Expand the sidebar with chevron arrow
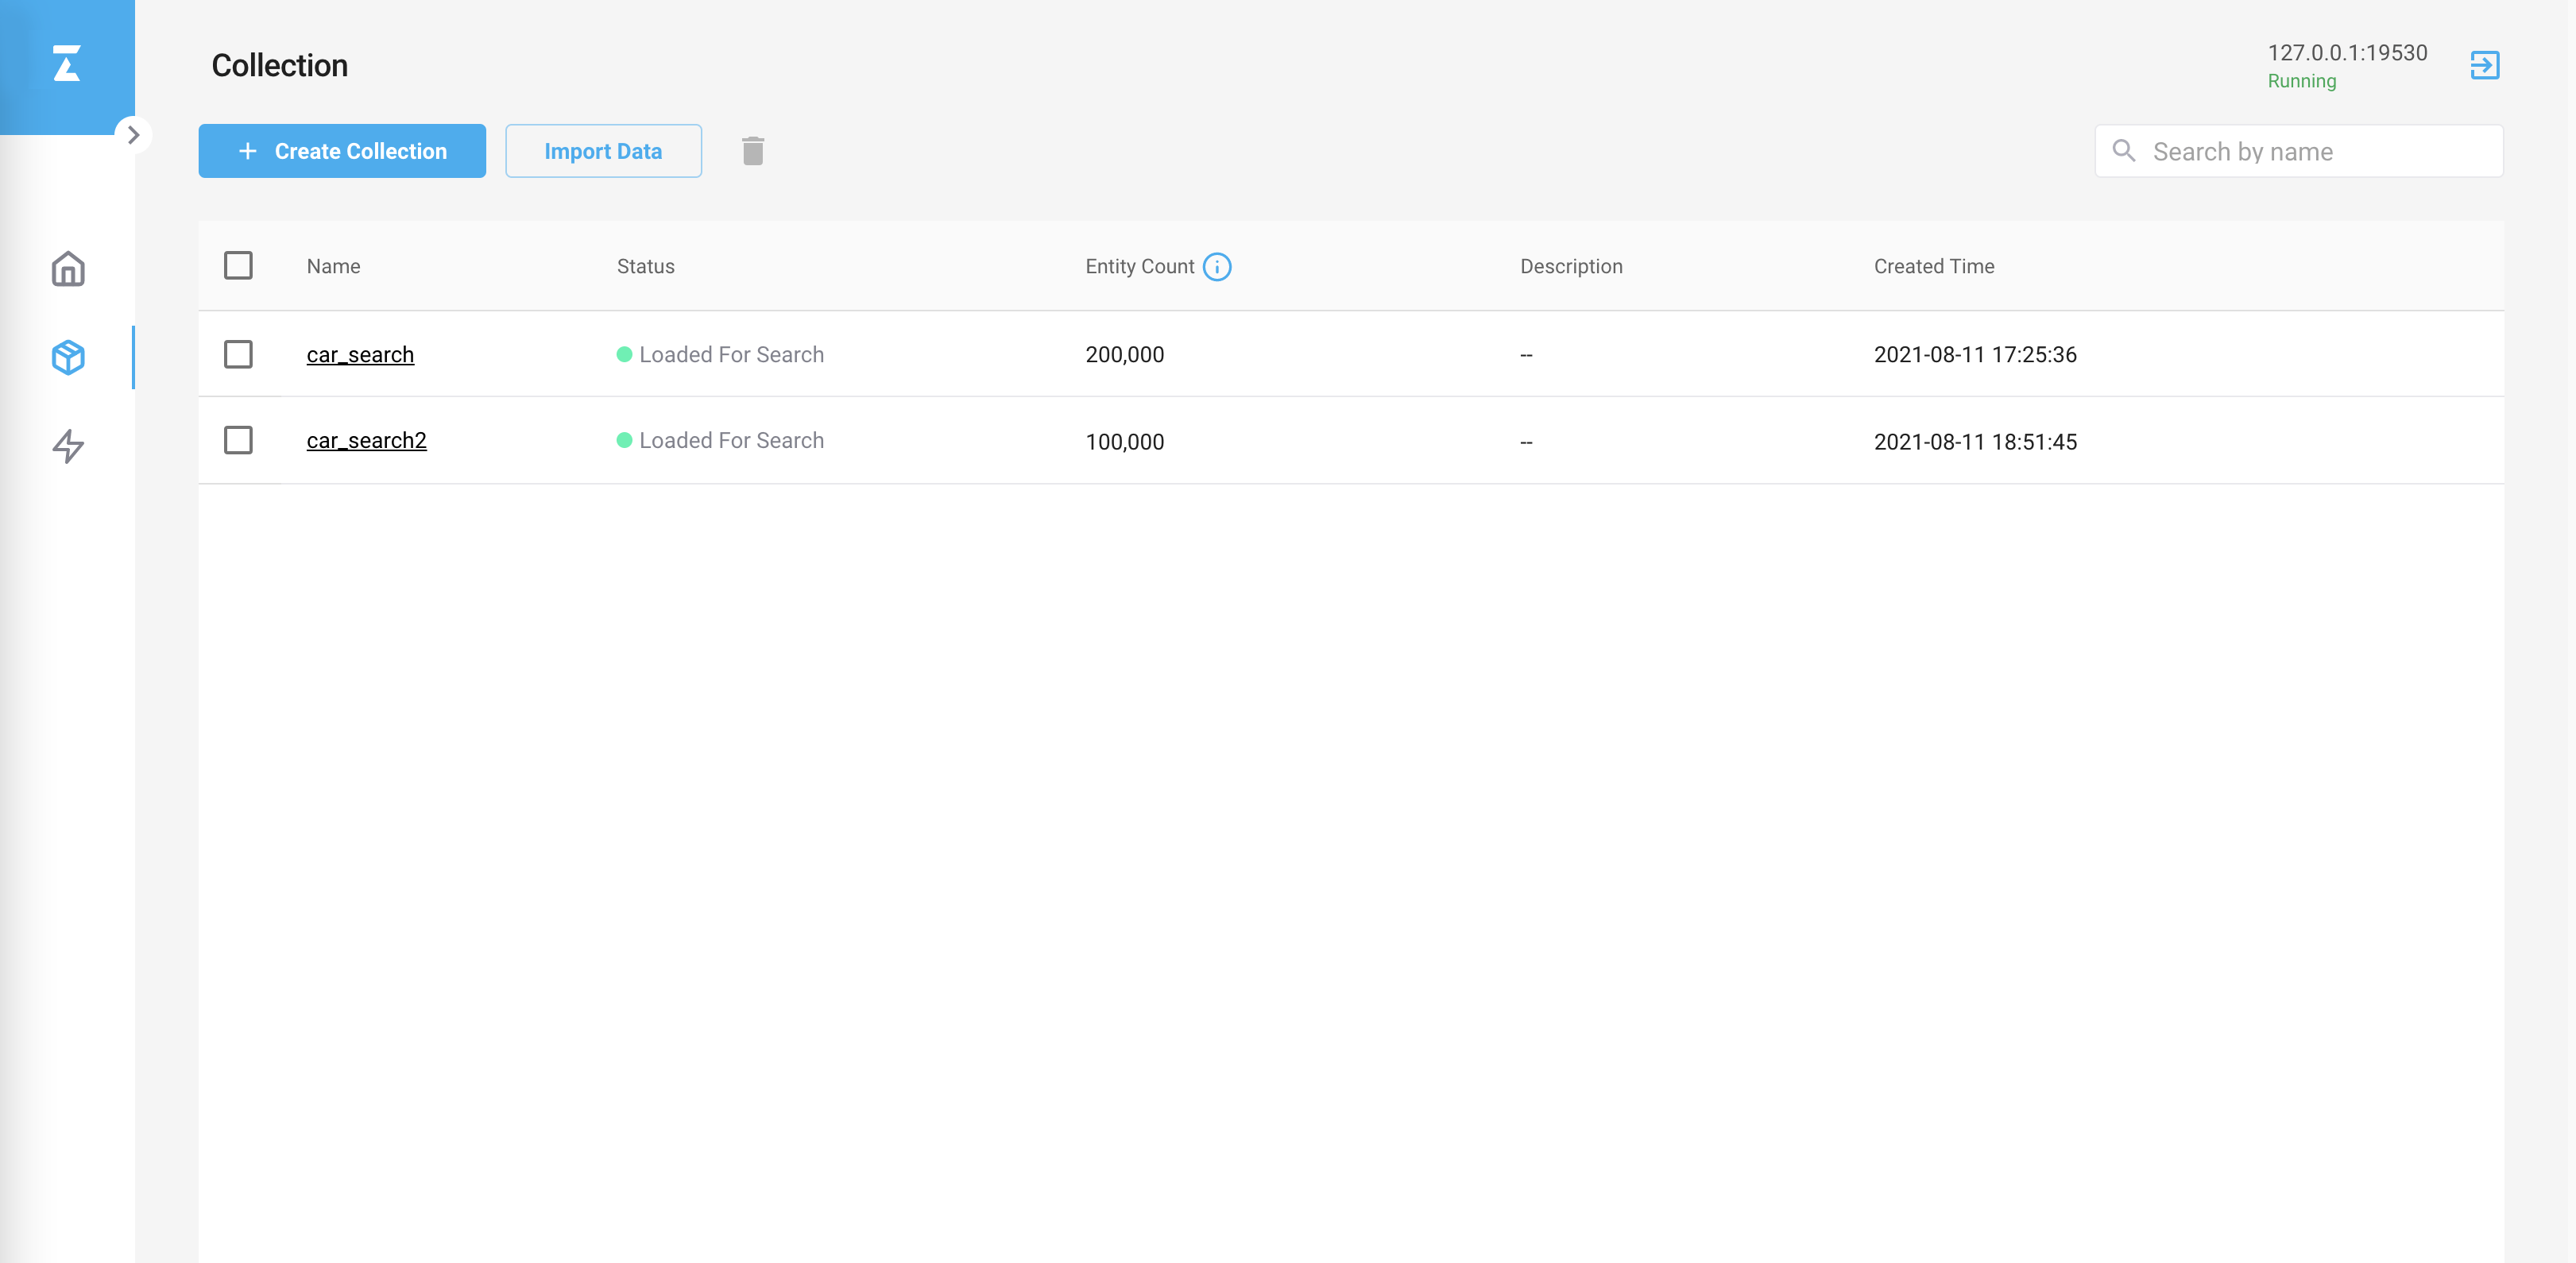 [x=133, y=135]
